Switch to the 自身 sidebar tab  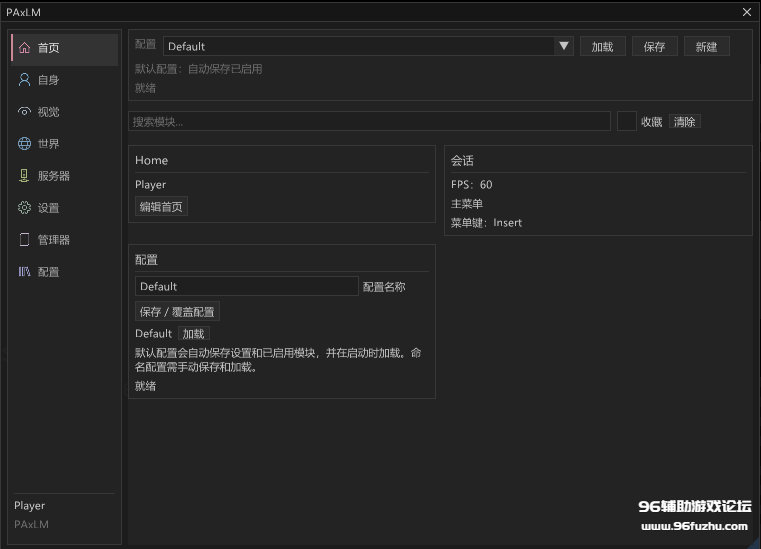tap(65, 80)
